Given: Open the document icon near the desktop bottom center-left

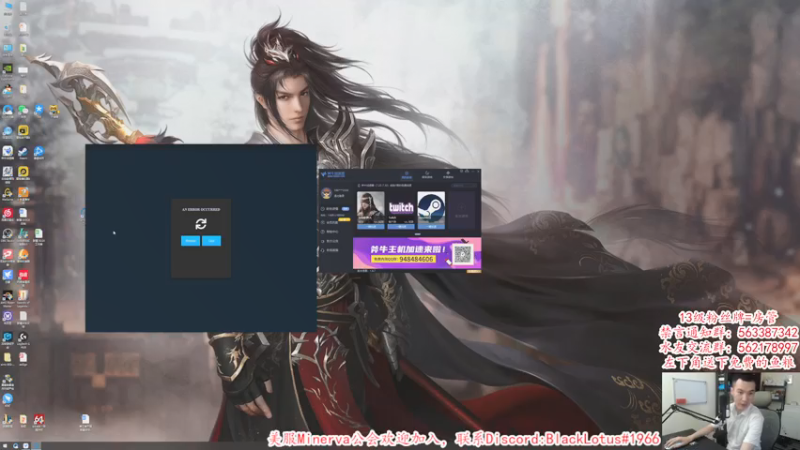Looking at the screenshot, I should coord(85,419).
